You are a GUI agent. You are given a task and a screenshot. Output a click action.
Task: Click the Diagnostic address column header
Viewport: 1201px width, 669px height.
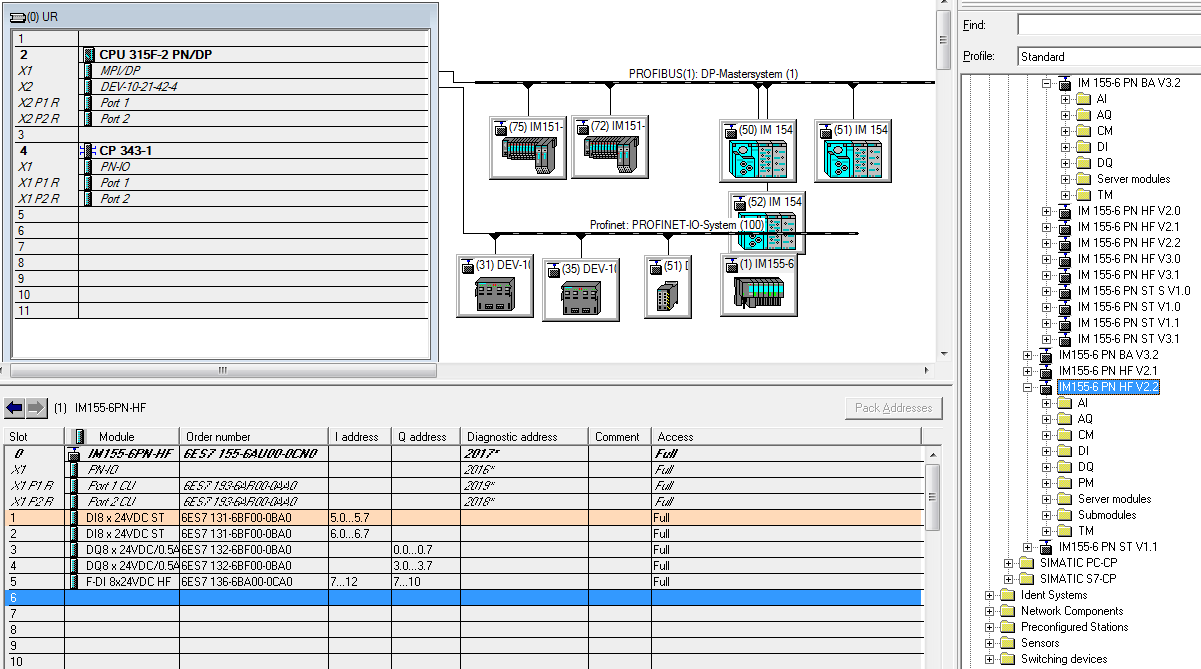[524, 437]
